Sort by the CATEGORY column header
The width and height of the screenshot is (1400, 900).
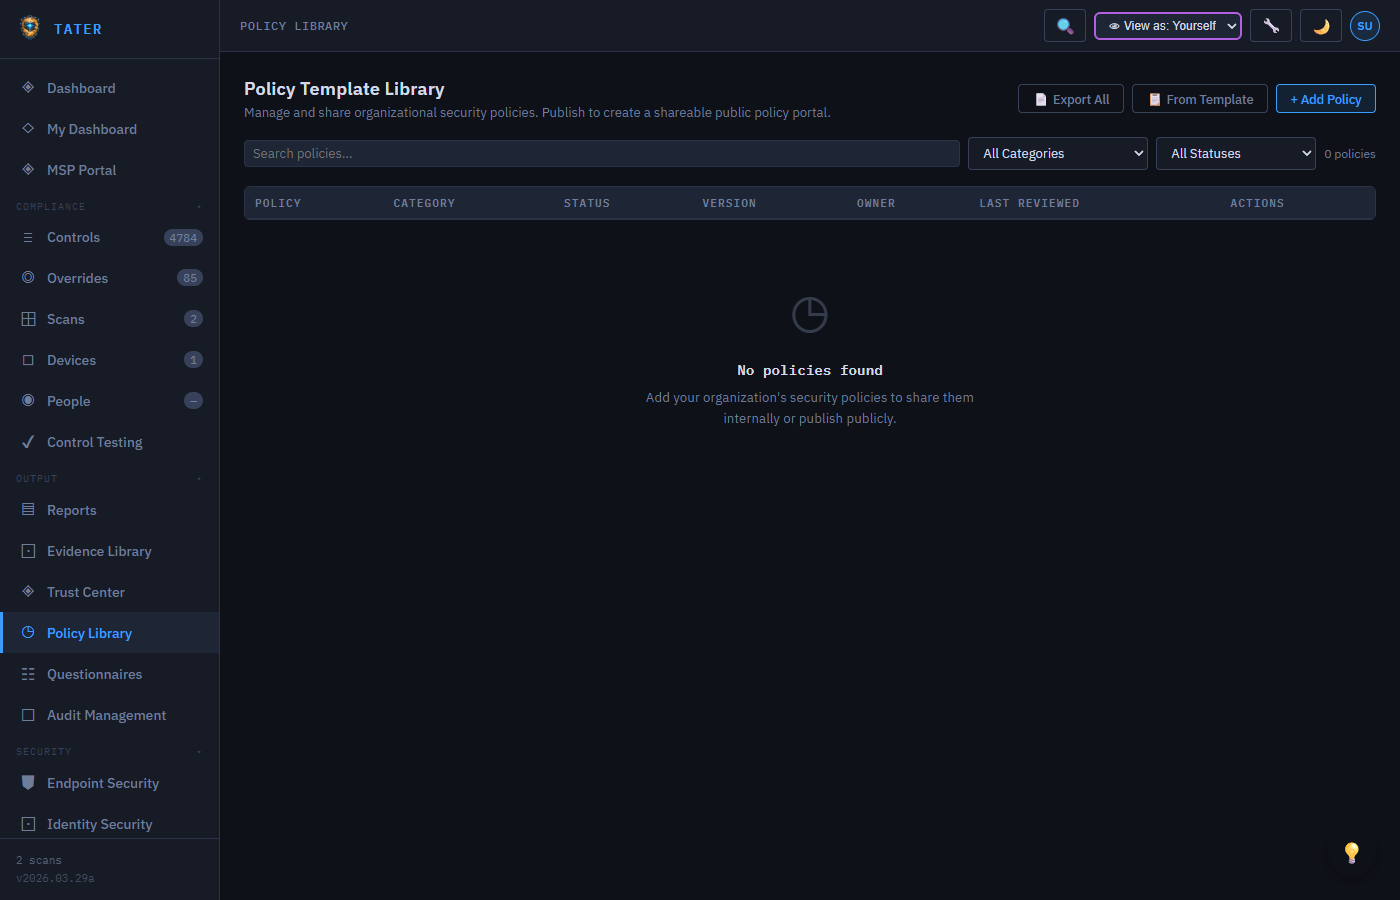pyautogui.click(x=424, y=203)
